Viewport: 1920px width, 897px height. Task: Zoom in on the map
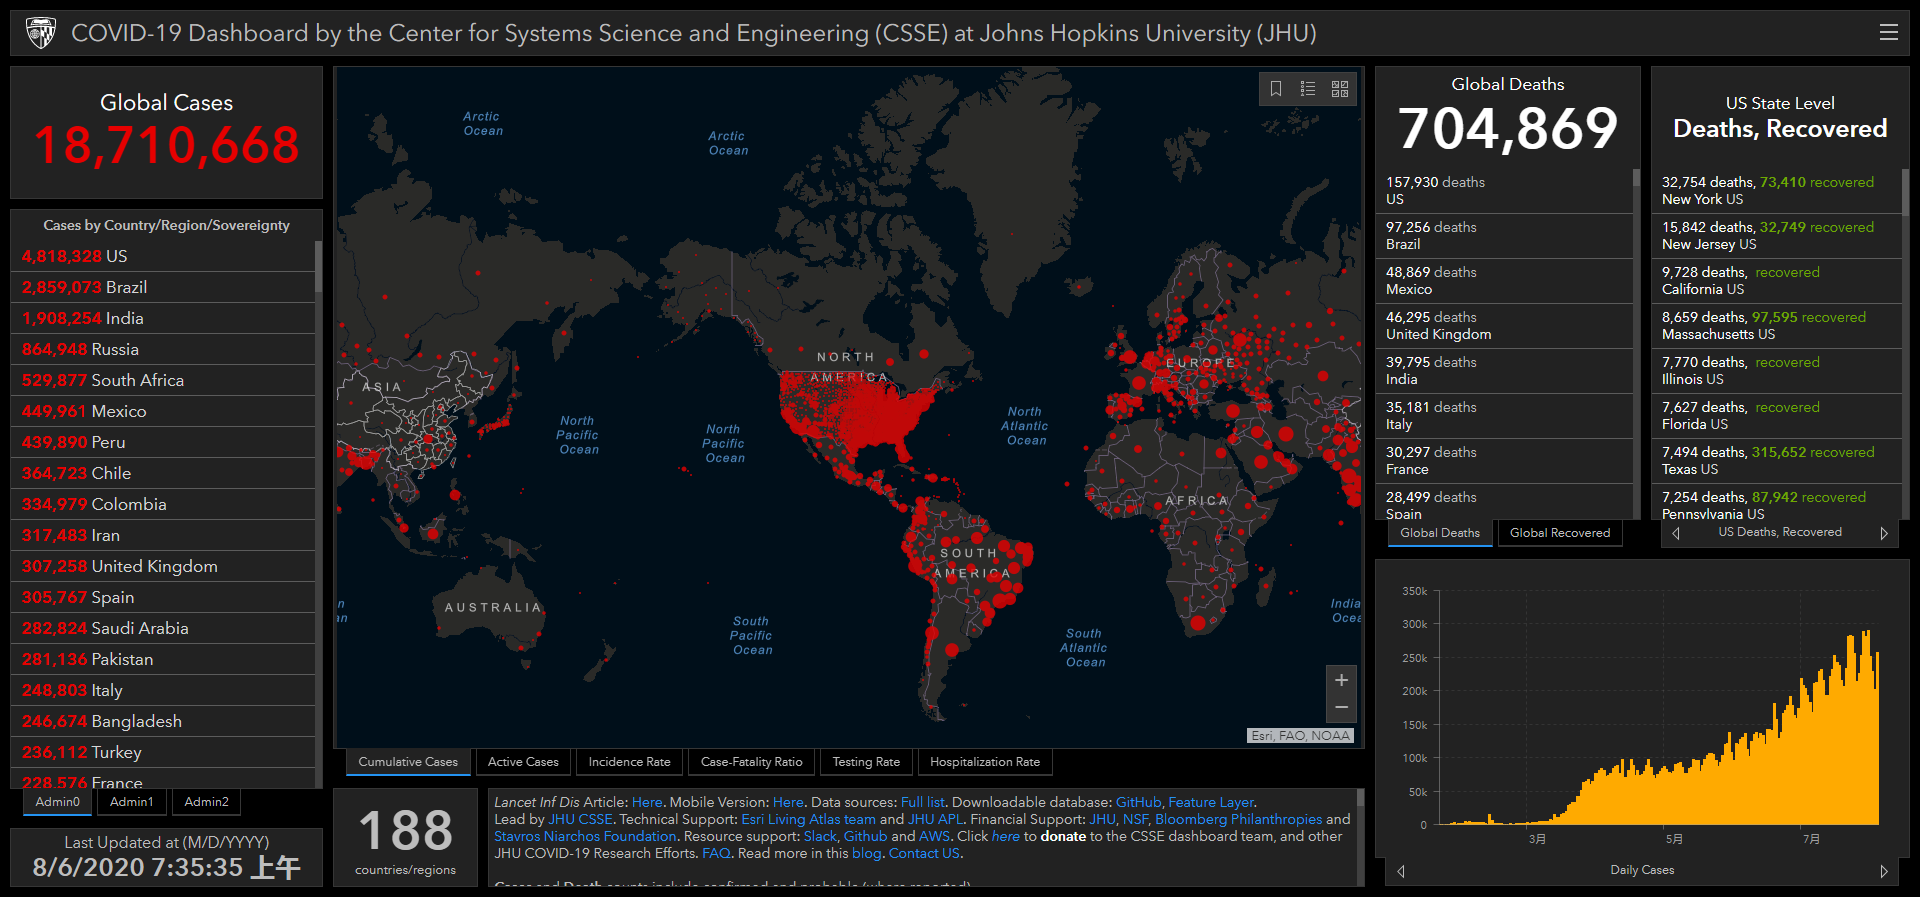tap(1341, 680)
